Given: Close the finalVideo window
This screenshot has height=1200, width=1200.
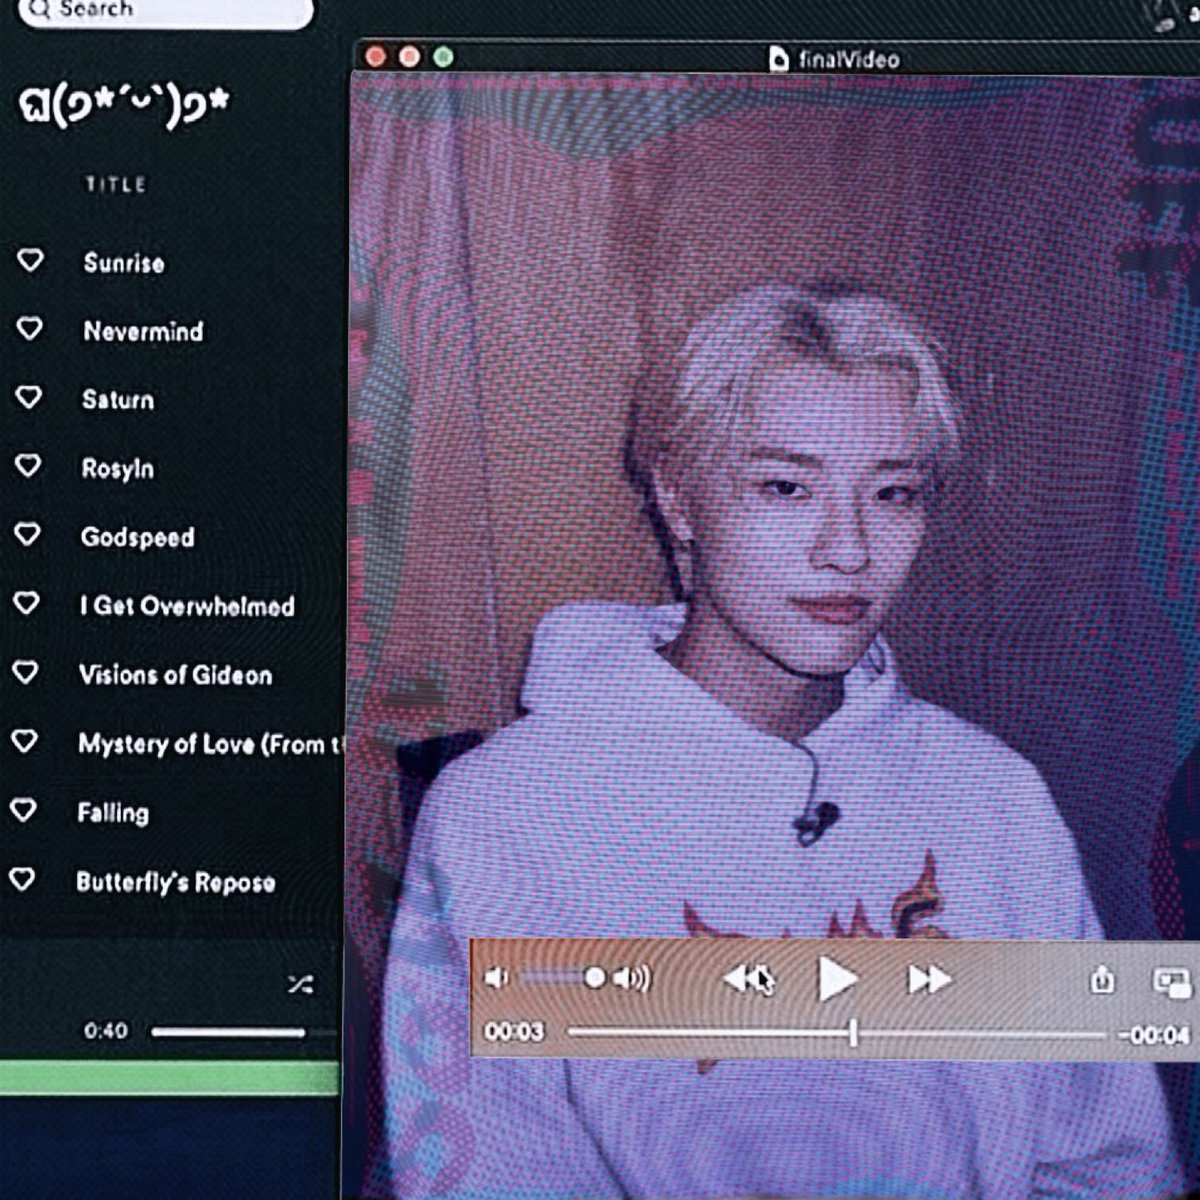Looking at the screenshot, I should pos(376,57).
